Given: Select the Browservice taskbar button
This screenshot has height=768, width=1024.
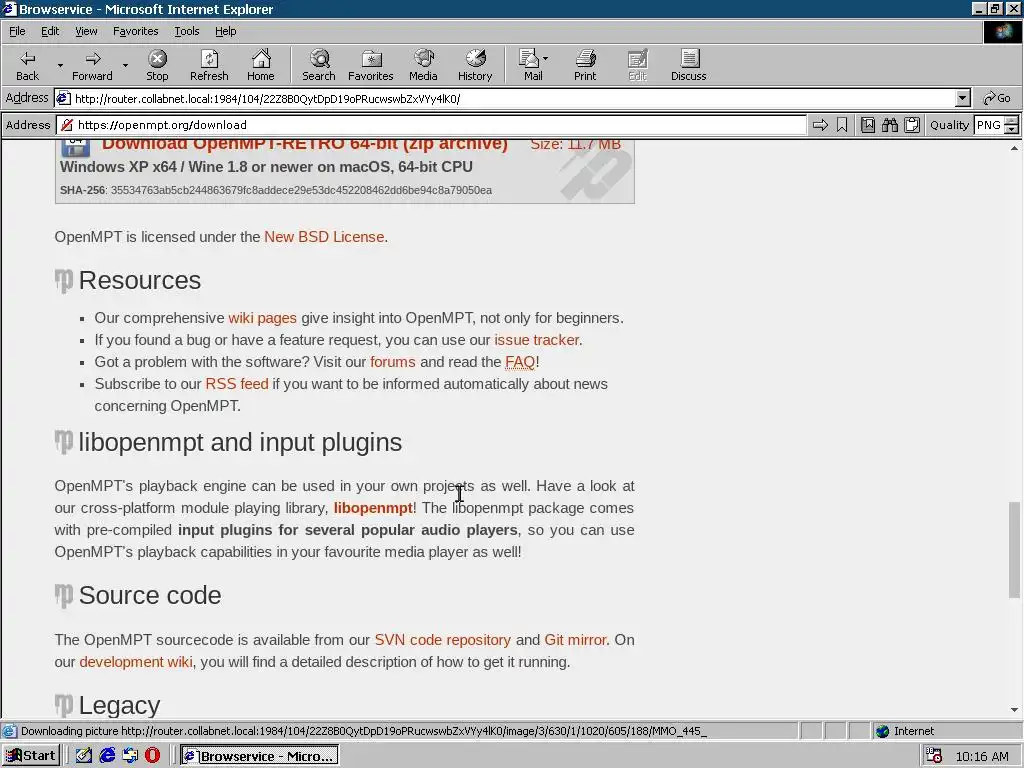Looking at the screenshot, I should 259,756.
